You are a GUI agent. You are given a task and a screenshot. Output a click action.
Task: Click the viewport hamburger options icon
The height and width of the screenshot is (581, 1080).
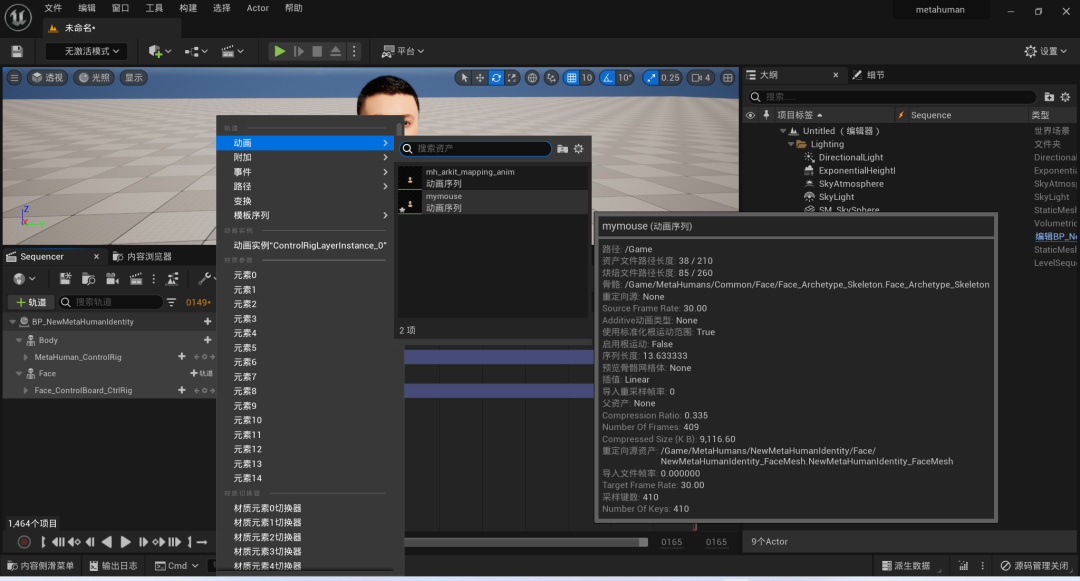14,78
